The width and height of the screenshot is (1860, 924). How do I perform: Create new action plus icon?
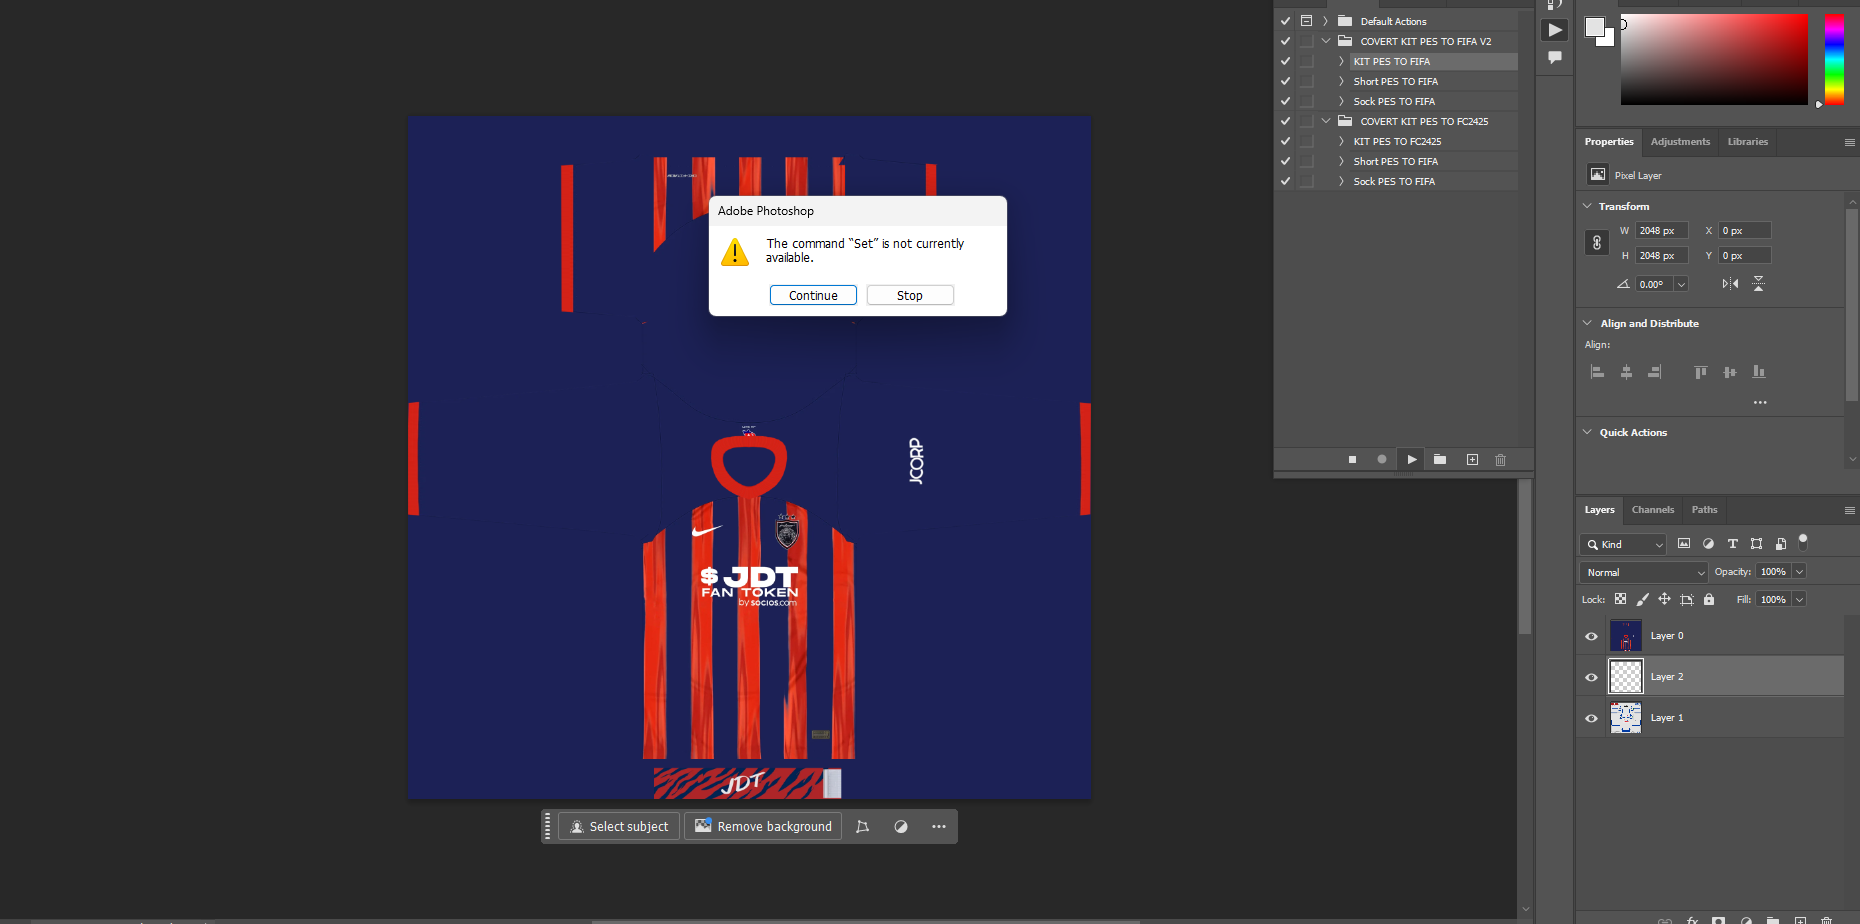[1472, 460]
